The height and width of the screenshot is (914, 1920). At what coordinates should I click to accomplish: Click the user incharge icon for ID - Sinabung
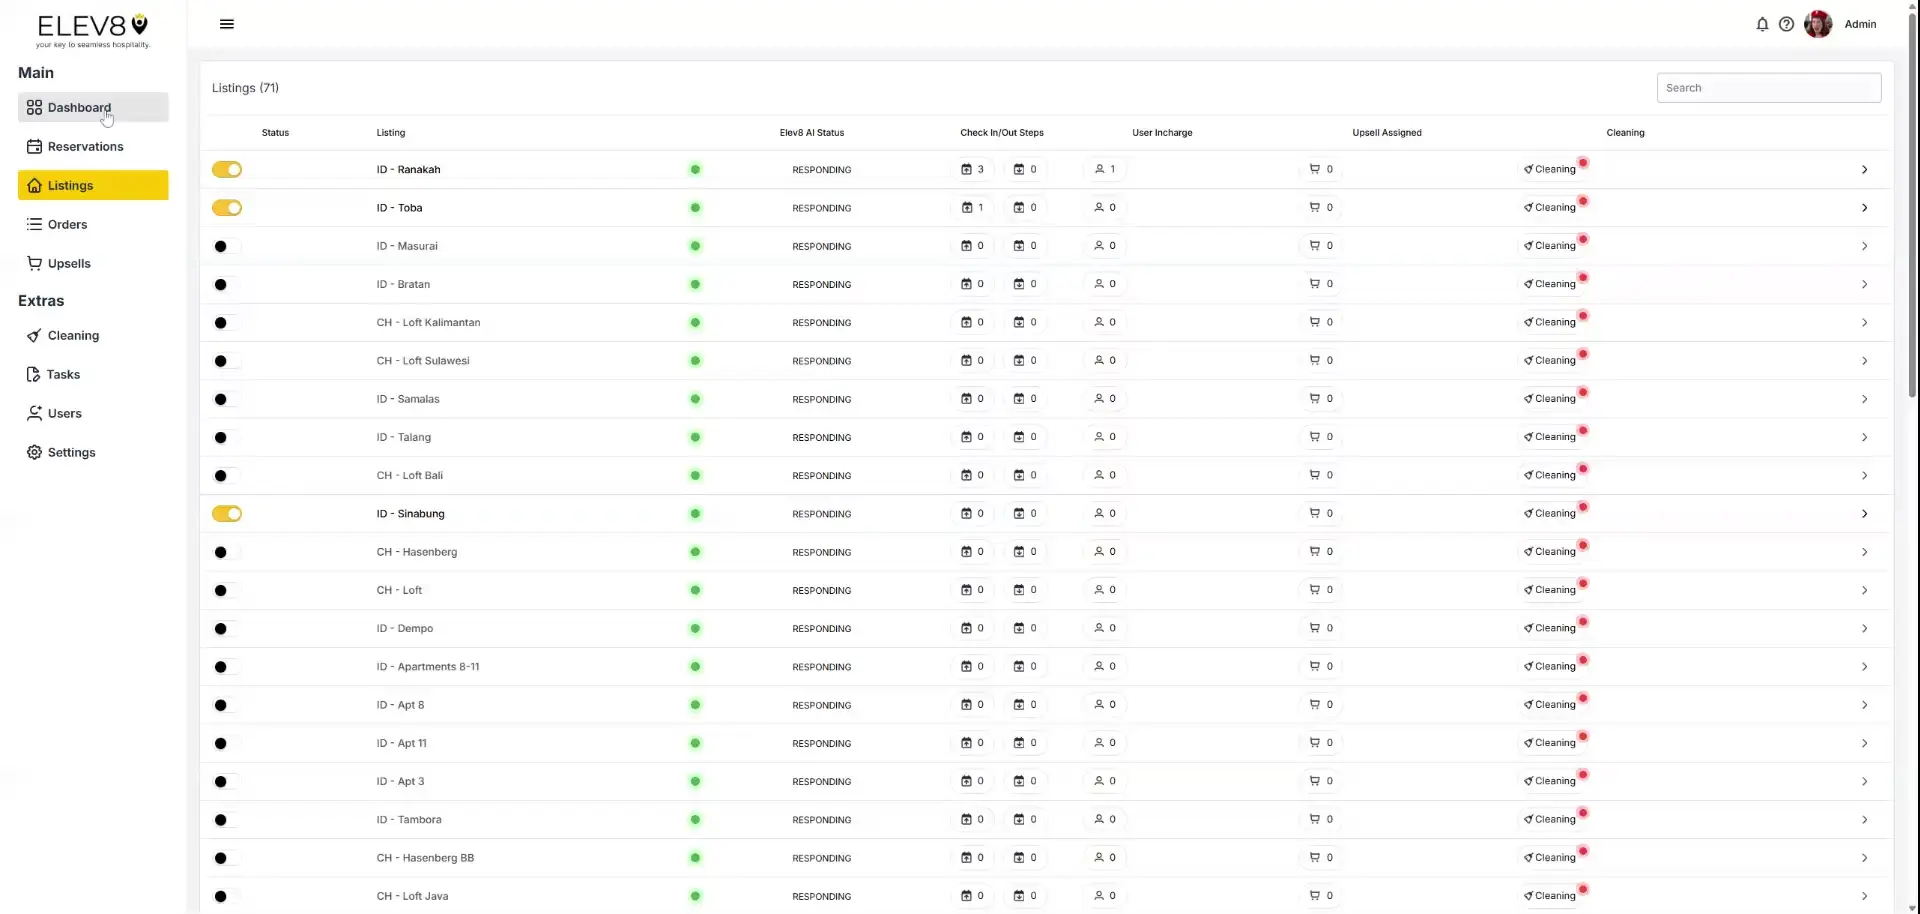coord(1100,513)
